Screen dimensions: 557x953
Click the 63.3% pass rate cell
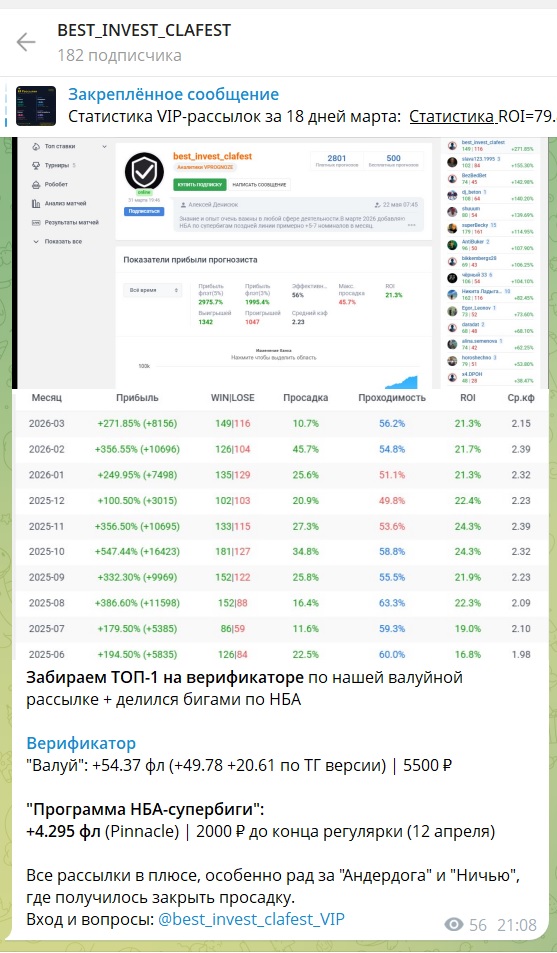(392, 603)
